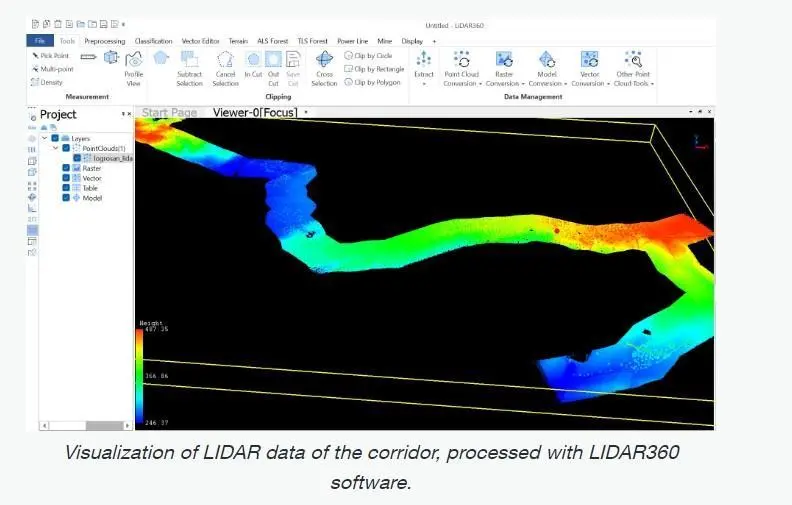Open the Profile View tool
The height and width of the screenshot is (505, 792).
click(134, 68)
